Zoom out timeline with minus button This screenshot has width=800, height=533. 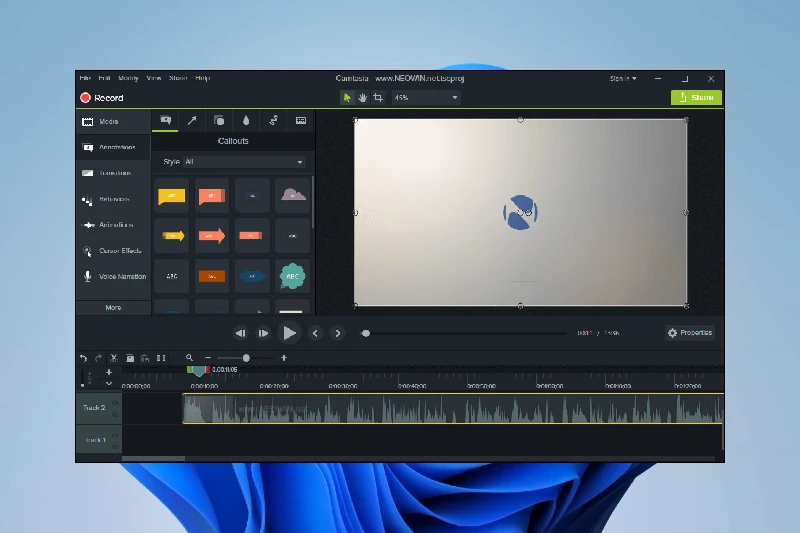click(208, 358)
